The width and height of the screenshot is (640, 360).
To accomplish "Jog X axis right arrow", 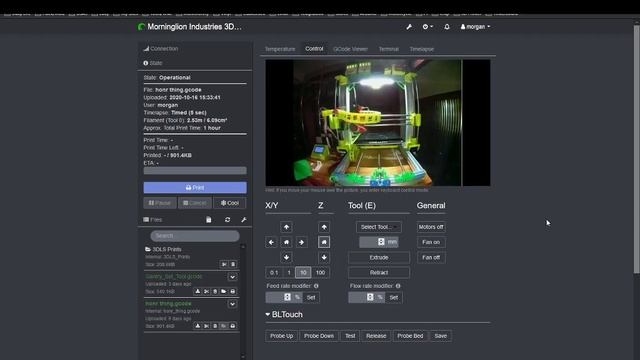I will click(x=301, y=242).
